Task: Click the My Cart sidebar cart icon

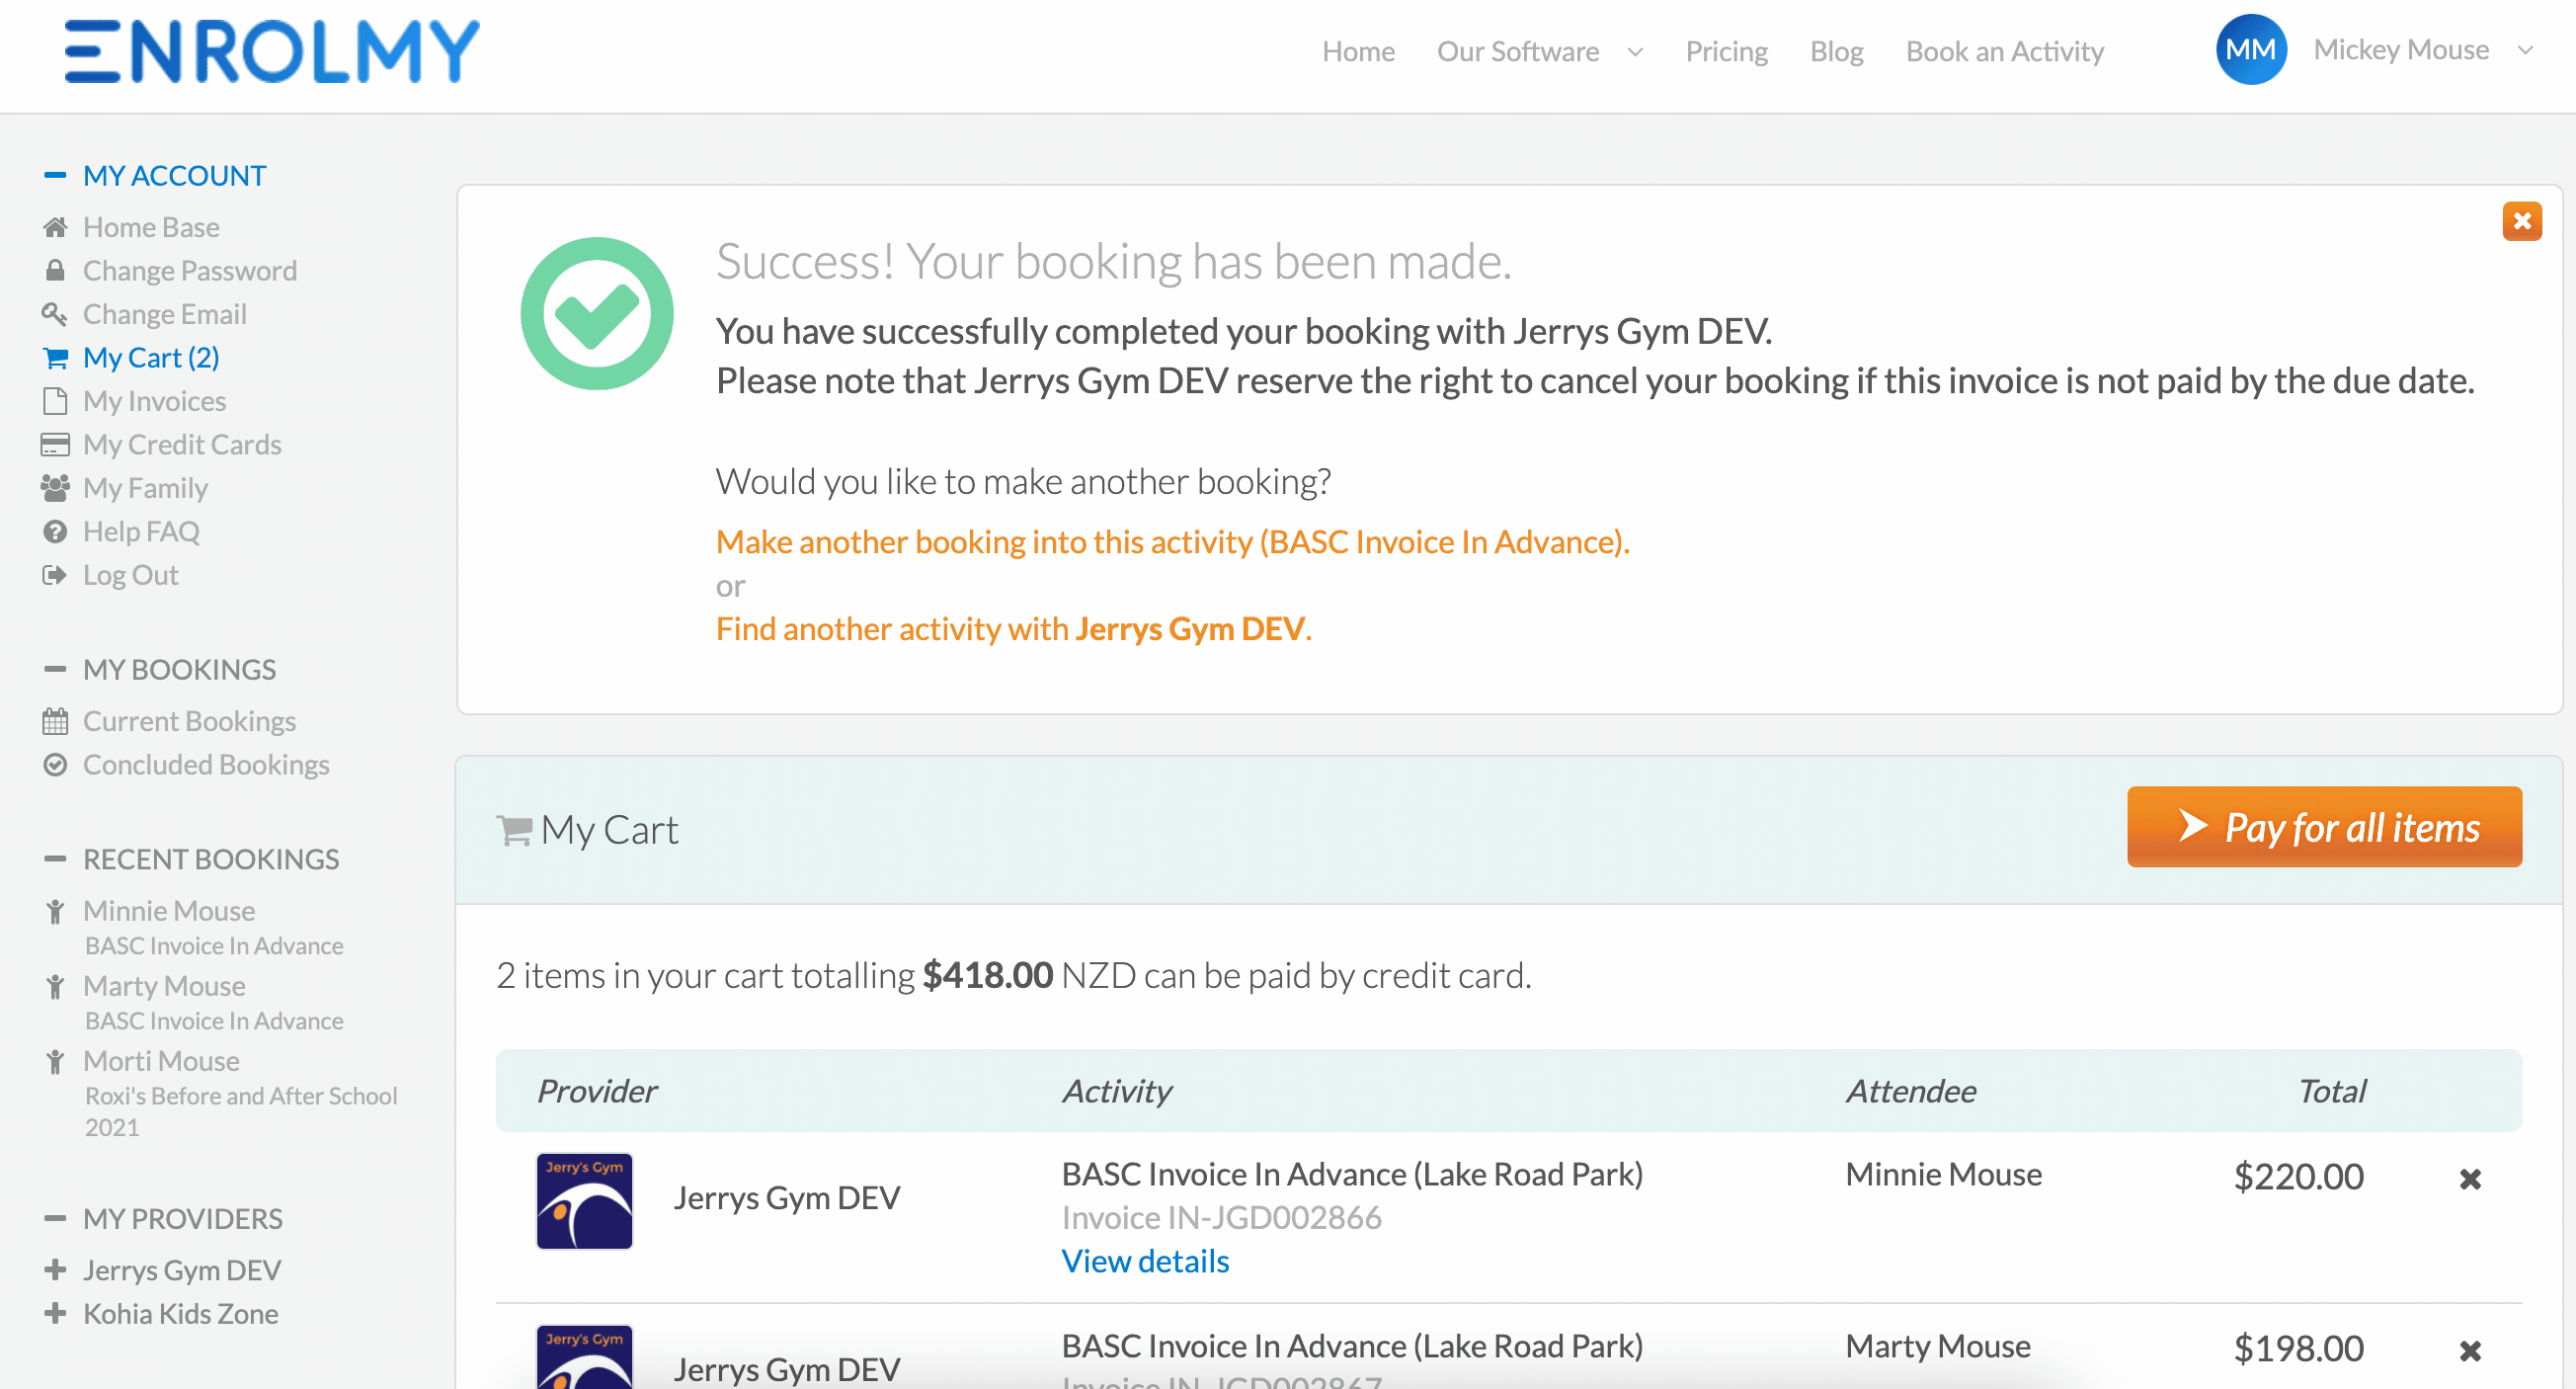Action: pyautogui.click(x=55, y=357)
